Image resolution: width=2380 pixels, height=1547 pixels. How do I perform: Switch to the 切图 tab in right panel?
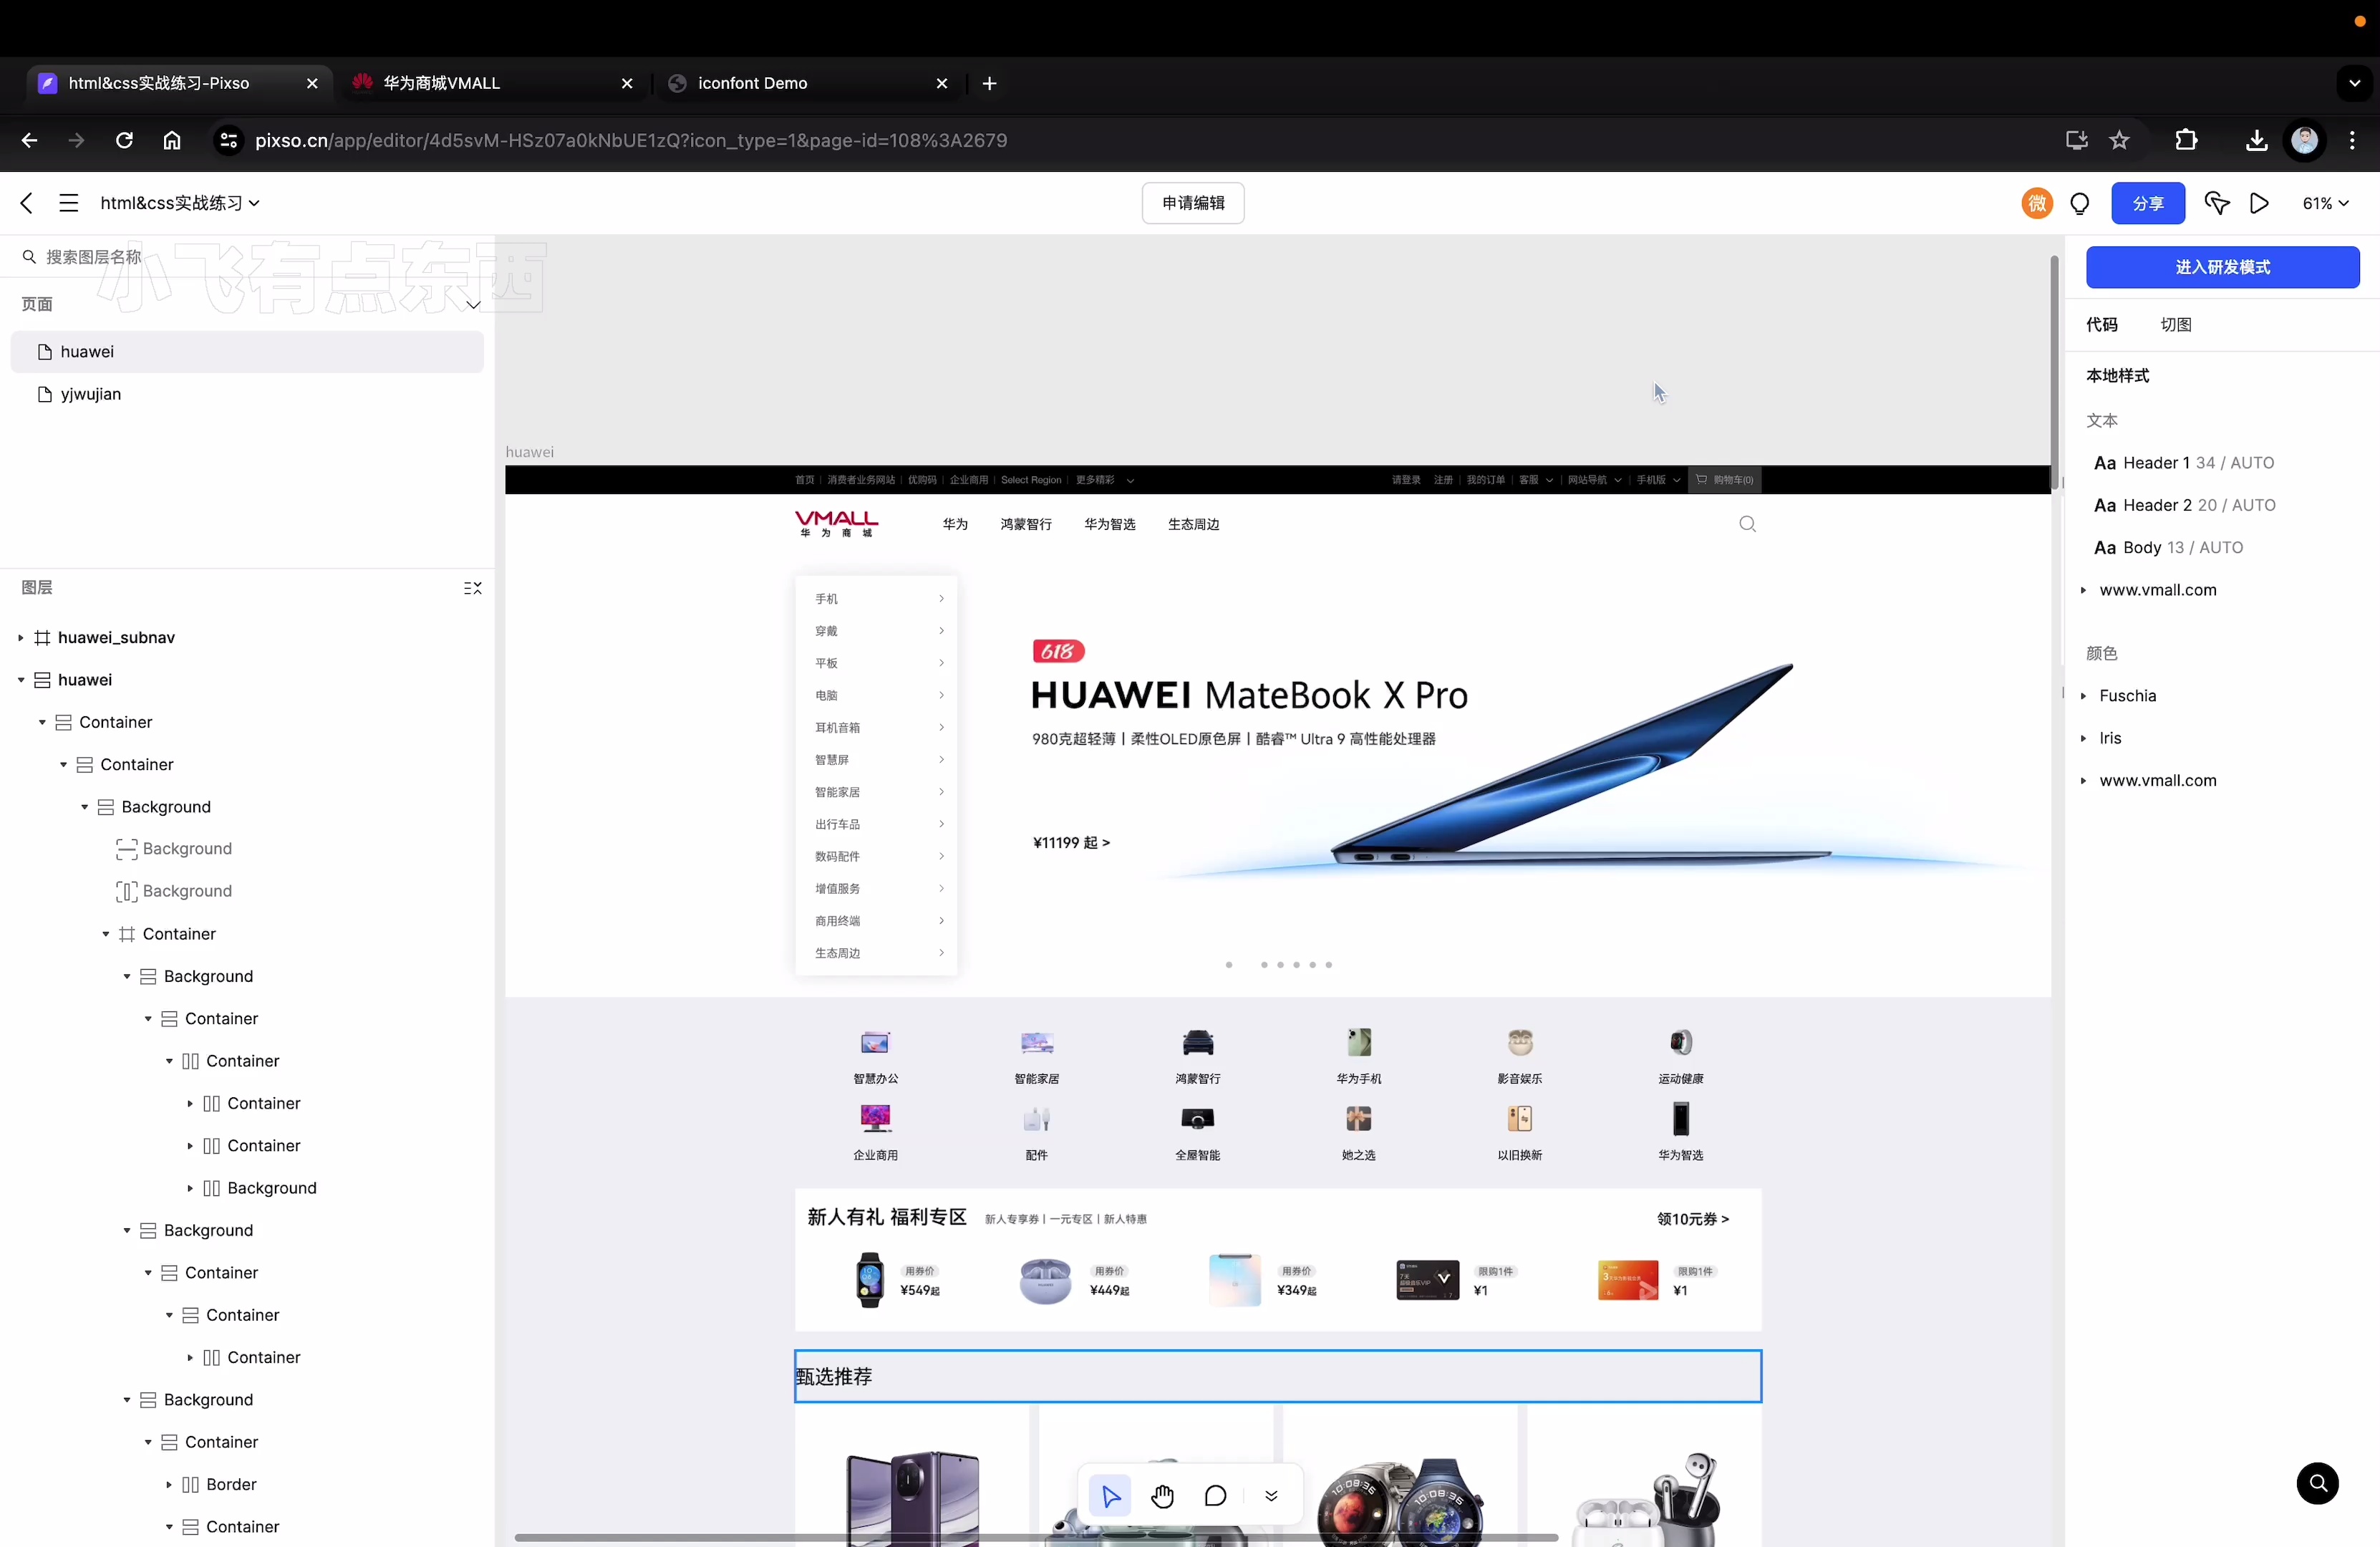[x=2177, y=324]
